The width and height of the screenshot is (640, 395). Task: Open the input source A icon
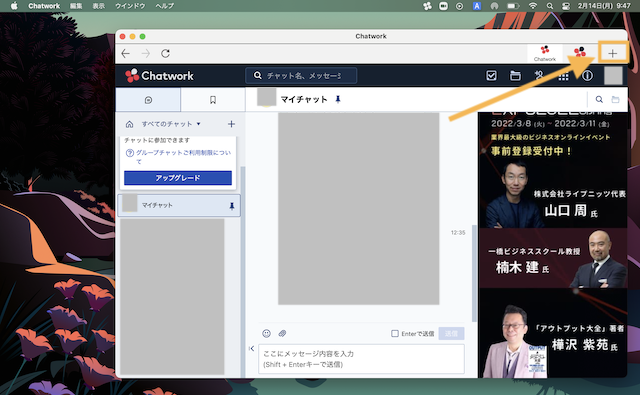click(x=477, y=6)
